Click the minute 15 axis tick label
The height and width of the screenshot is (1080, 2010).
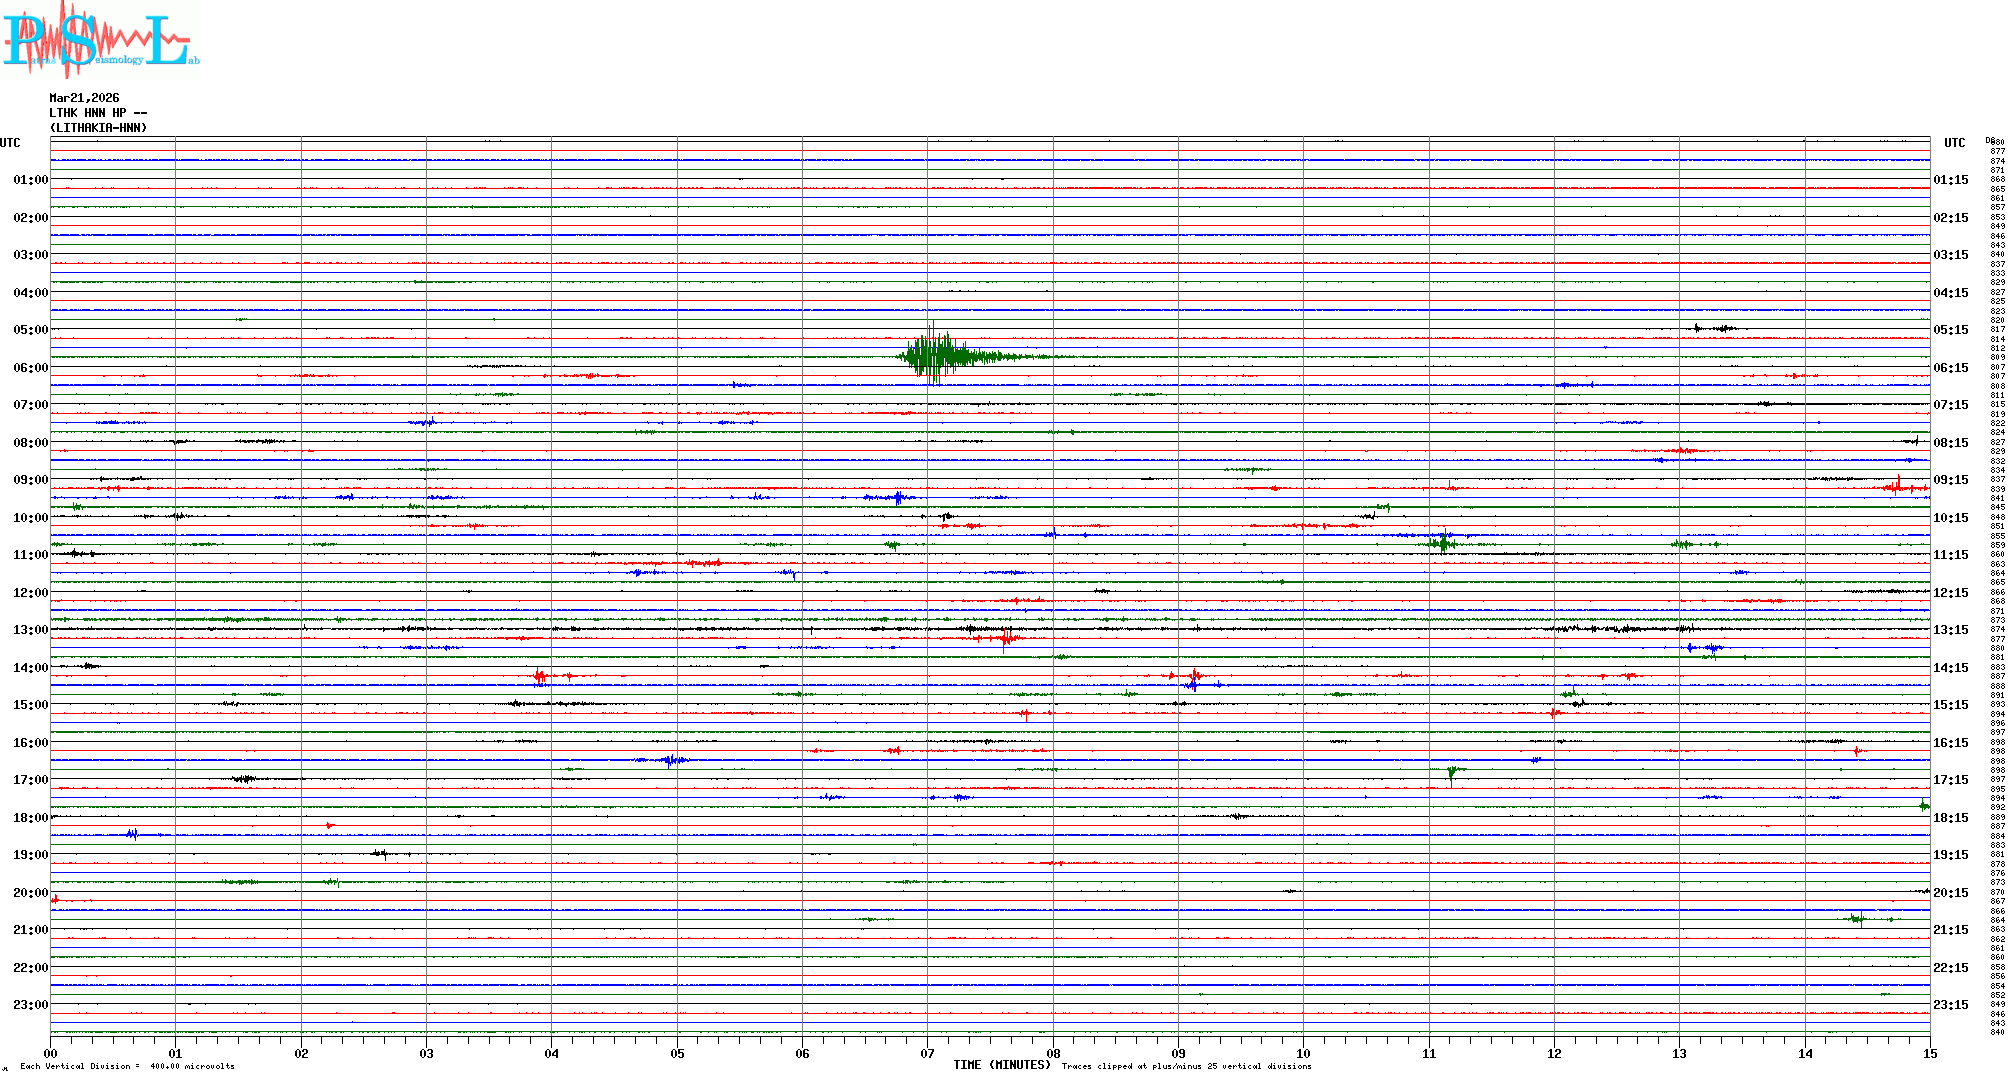(1929, 1054)
